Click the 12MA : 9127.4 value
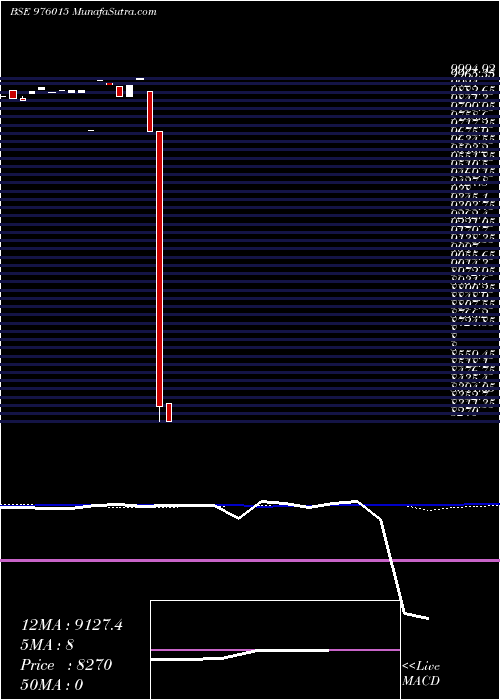Screen dimensions: 500x700 pos(72,625)
